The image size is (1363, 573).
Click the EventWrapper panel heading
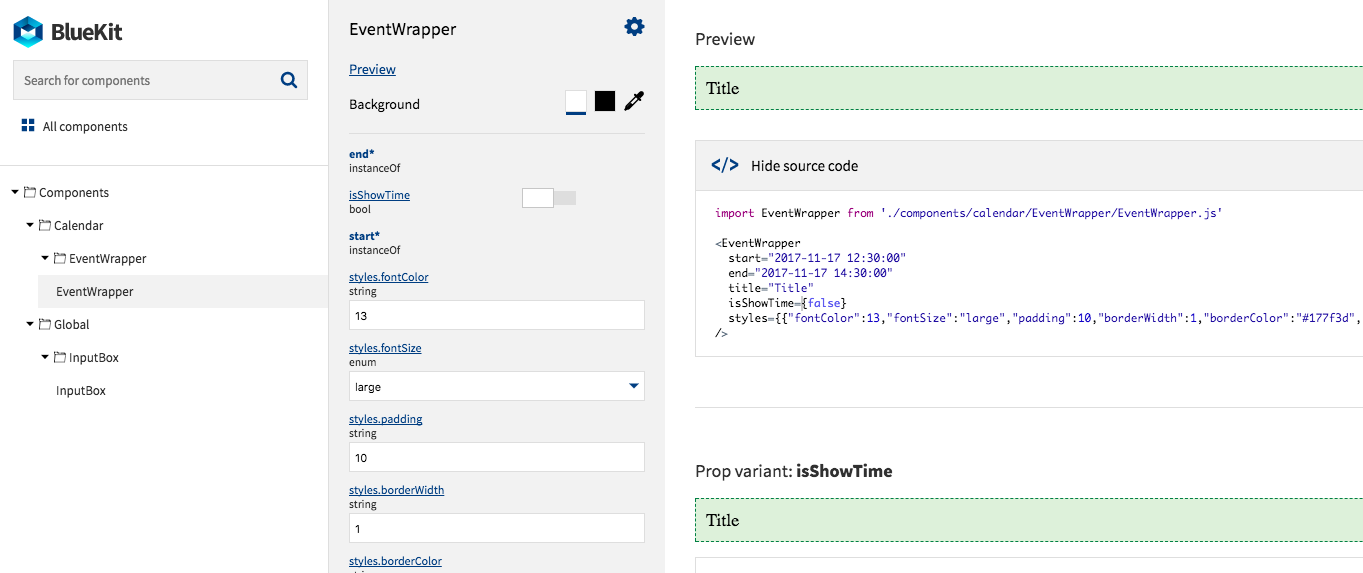coord(402,29)
